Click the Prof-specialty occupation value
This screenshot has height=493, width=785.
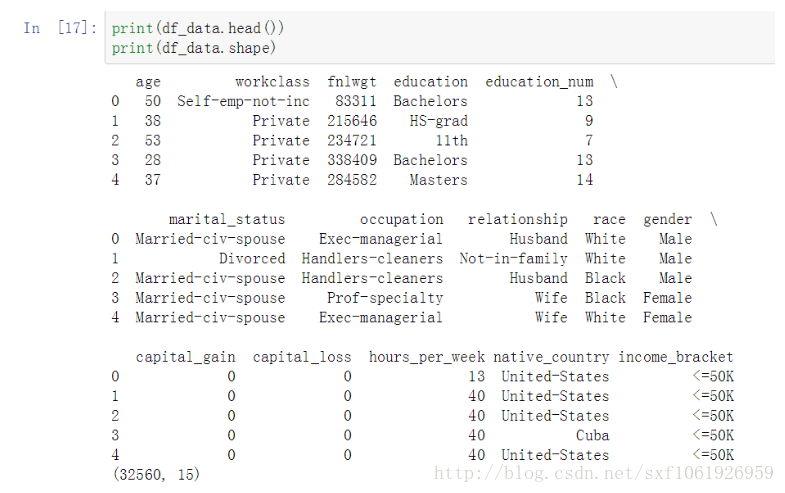(x=385, y=298)
